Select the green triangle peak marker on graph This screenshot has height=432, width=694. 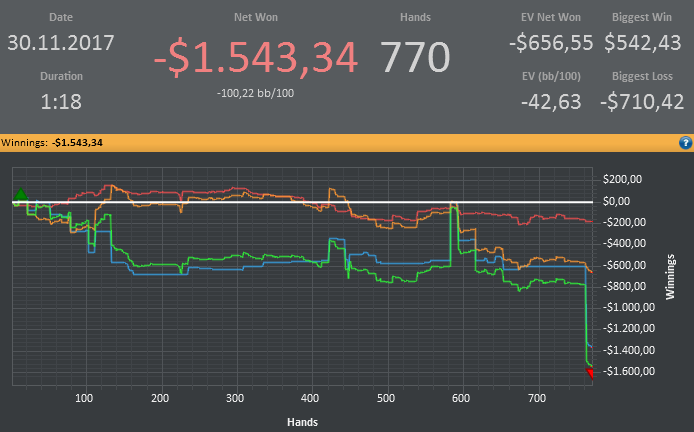click(x=20, y=194)
